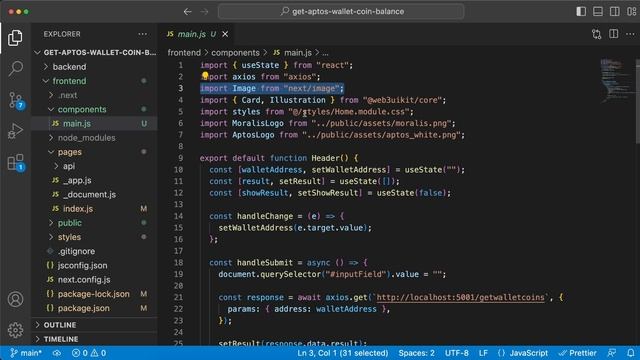Click the command center search box
The width and height of the screenshot is (640, 360).
[x=341, y=11]
